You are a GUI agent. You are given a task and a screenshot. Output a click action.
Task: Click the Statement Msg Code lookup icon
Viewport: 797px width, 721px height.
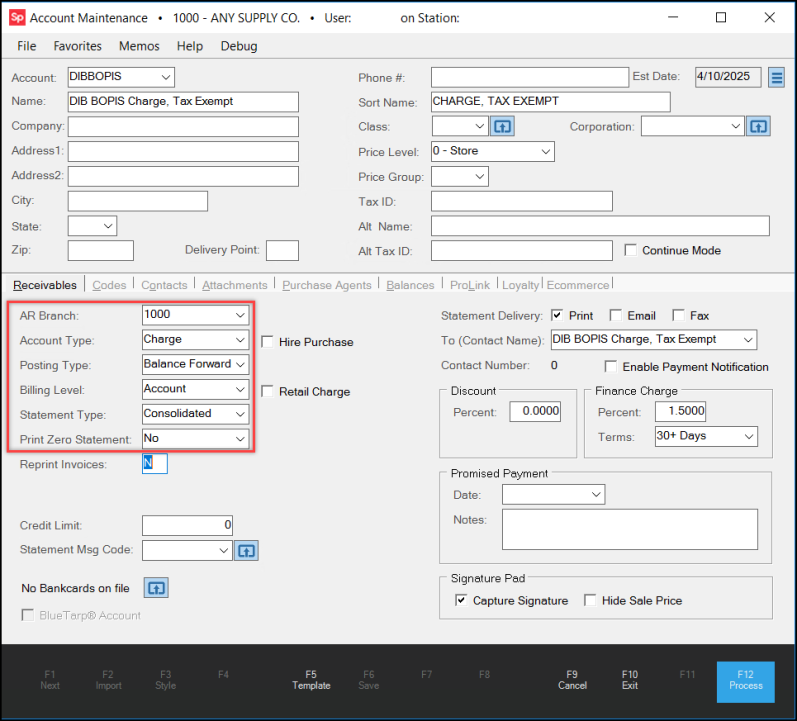[246, 550]
